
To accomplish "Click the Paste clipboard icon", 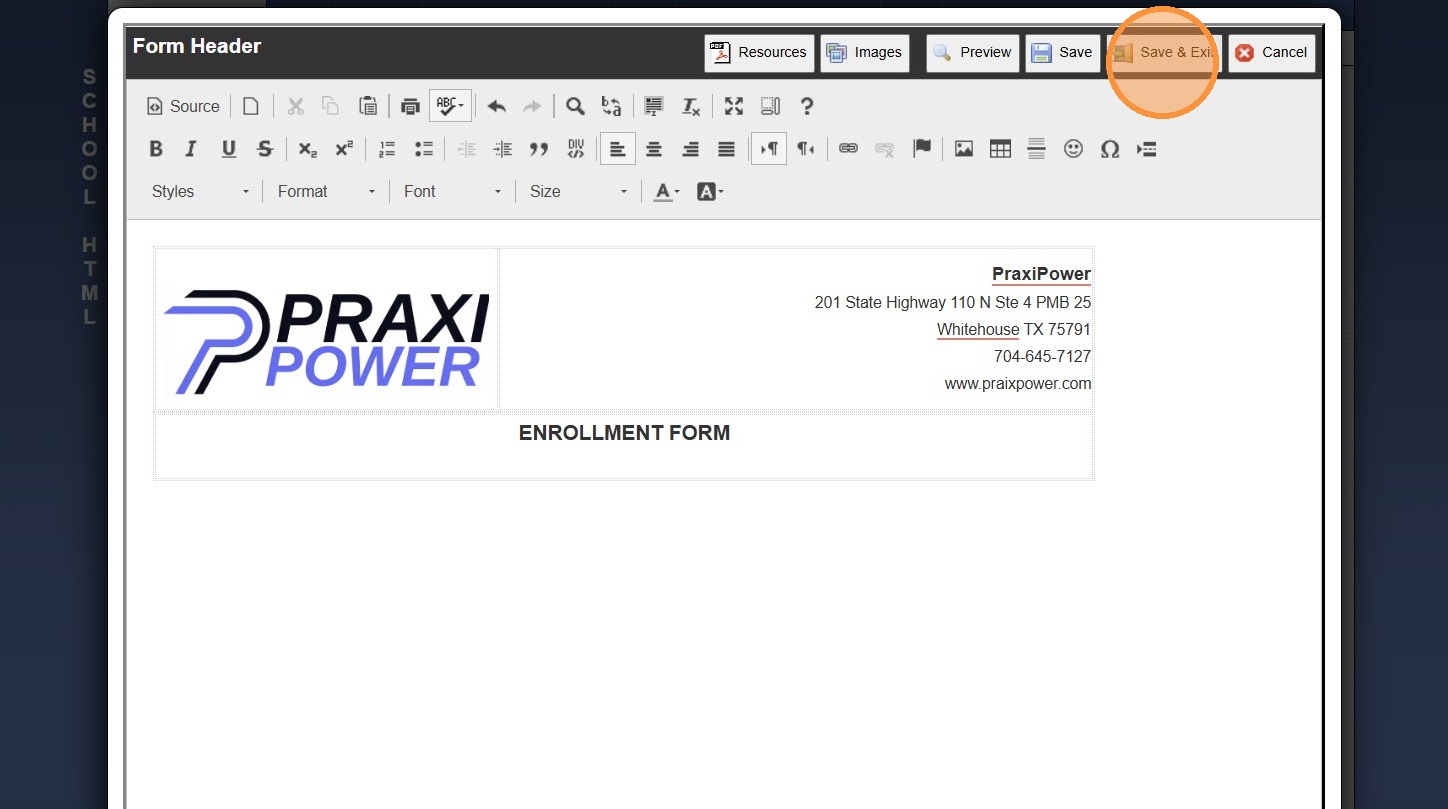I will pos(368,106).
